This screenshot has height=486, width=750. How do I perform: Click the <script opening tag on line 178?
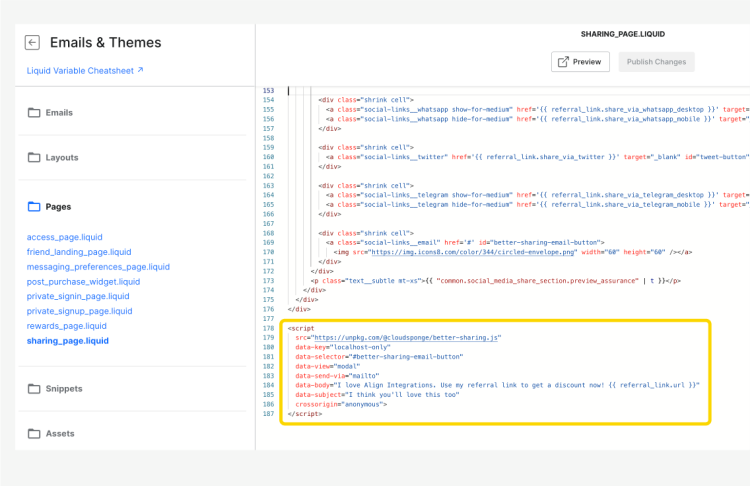pyautogui.click(x=301, y=328)
